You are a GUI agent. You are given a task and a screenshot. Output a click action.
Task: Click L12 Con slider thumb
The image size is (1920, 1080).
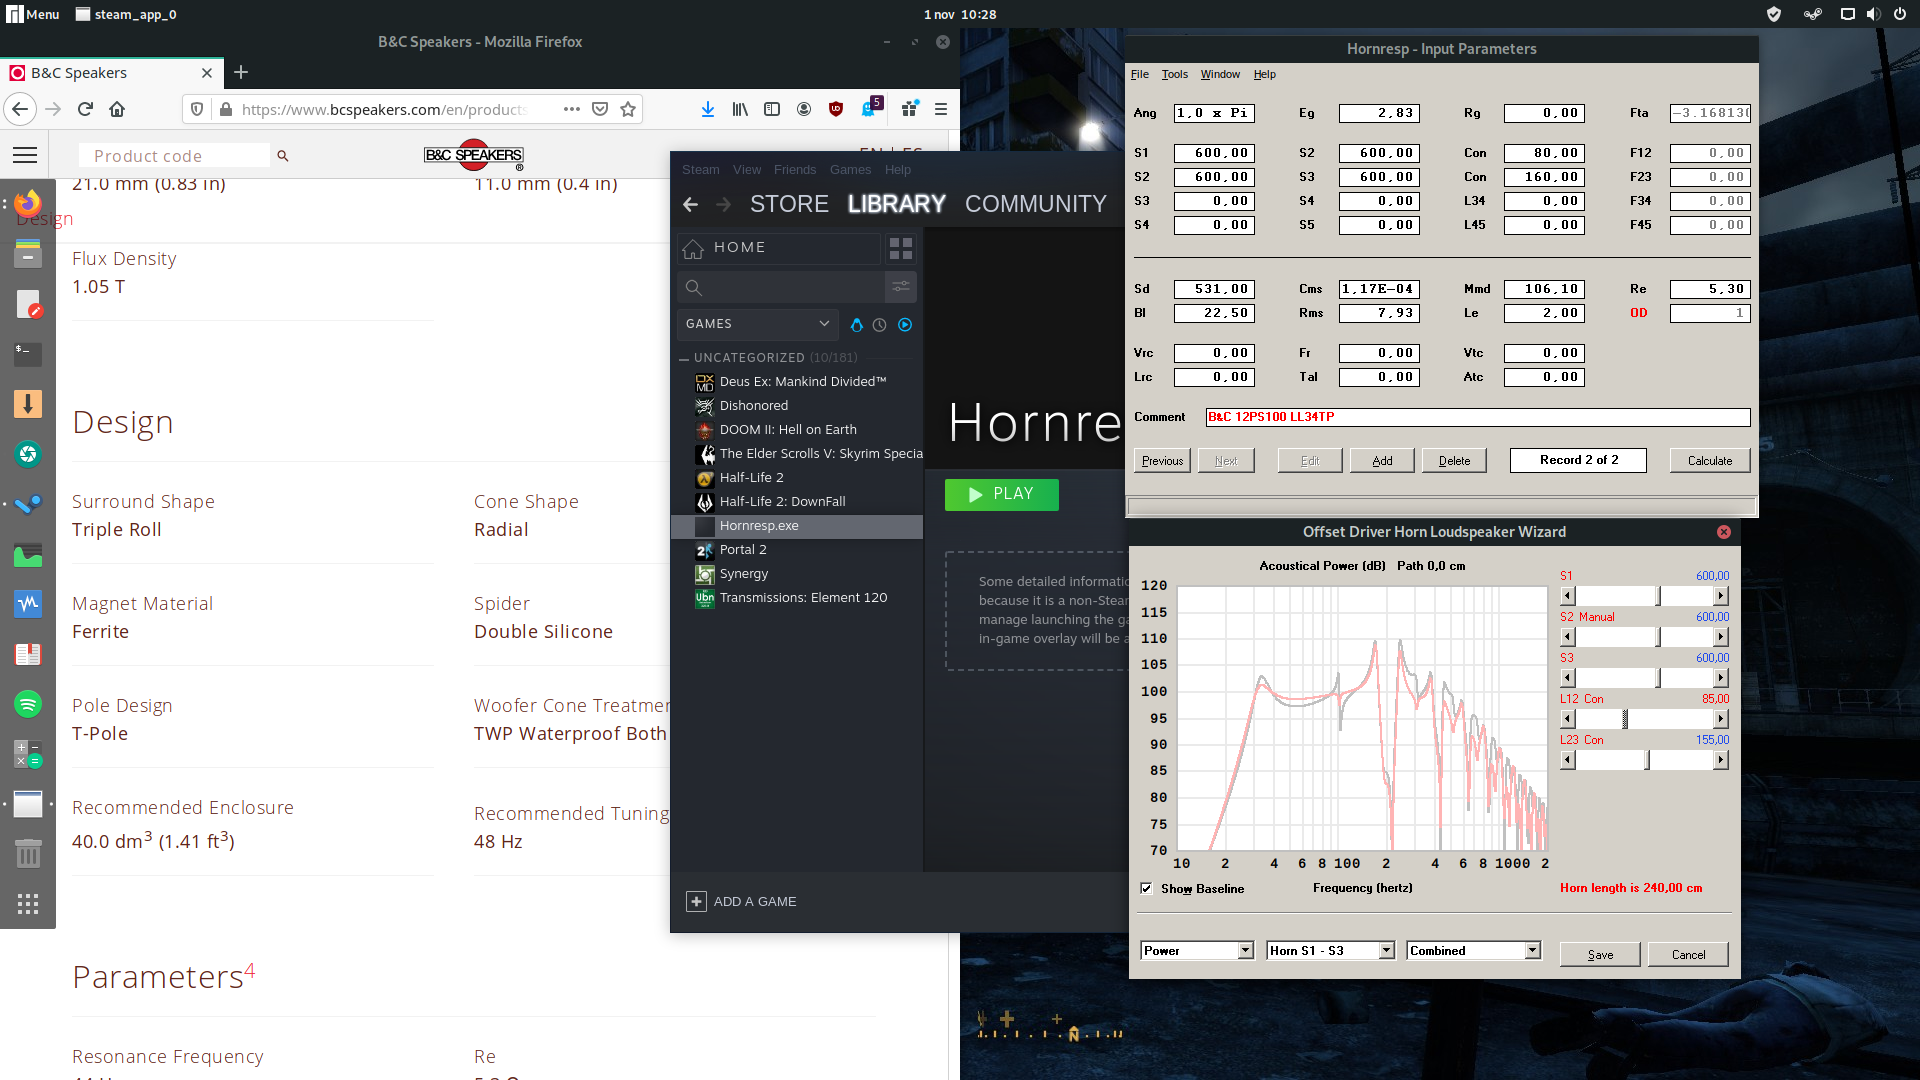tap(1625, 719)
